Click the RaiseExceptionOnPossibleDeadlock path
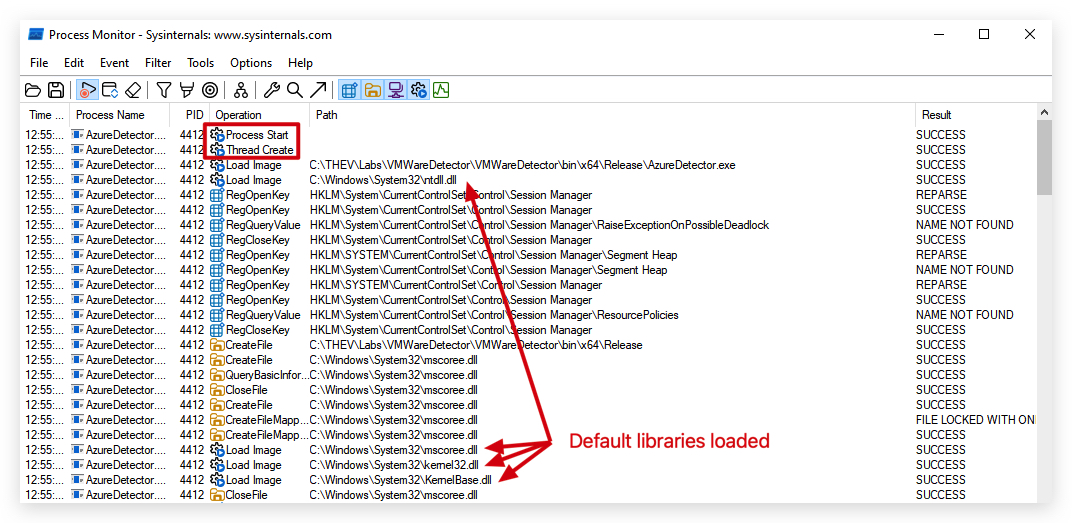The width and height of the screenshot is (1072, 523). coord(539,225)
